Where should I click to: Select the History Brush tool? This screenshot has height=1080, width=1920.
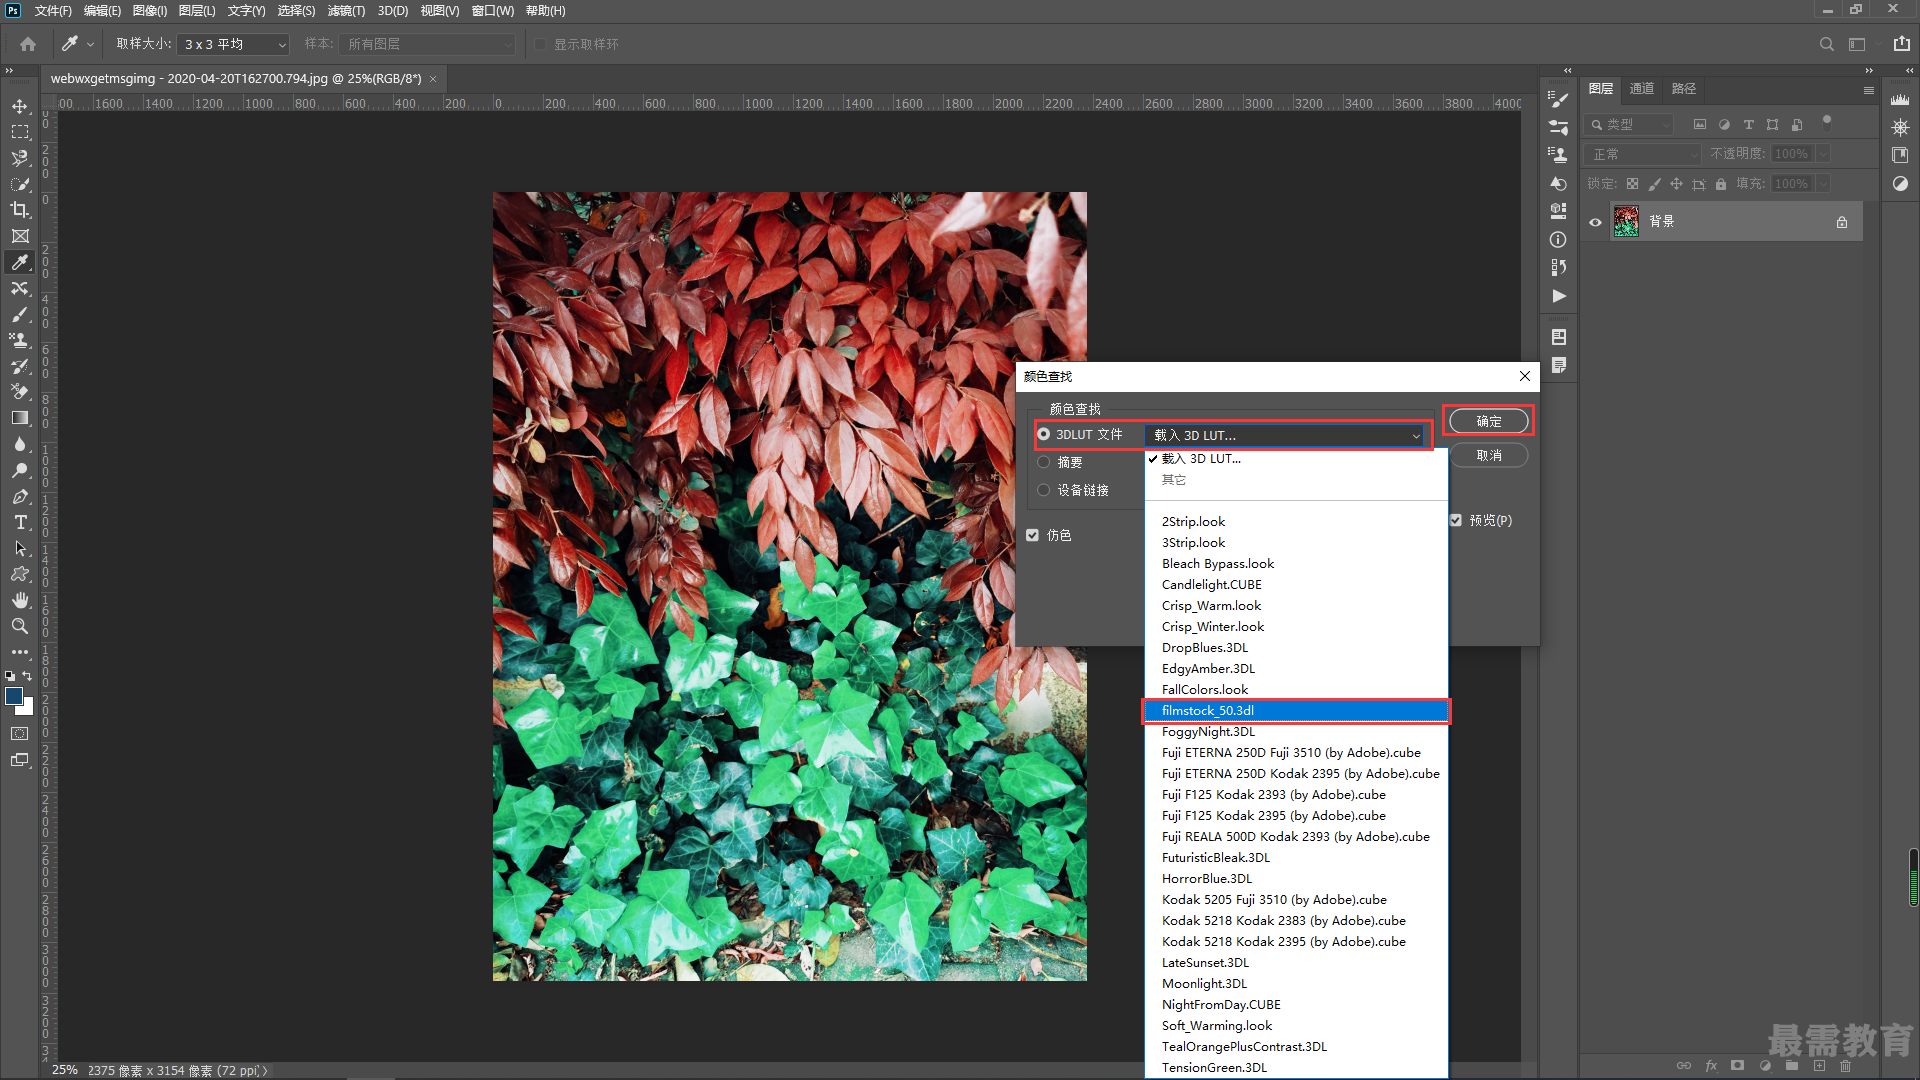tap(20, 366)
